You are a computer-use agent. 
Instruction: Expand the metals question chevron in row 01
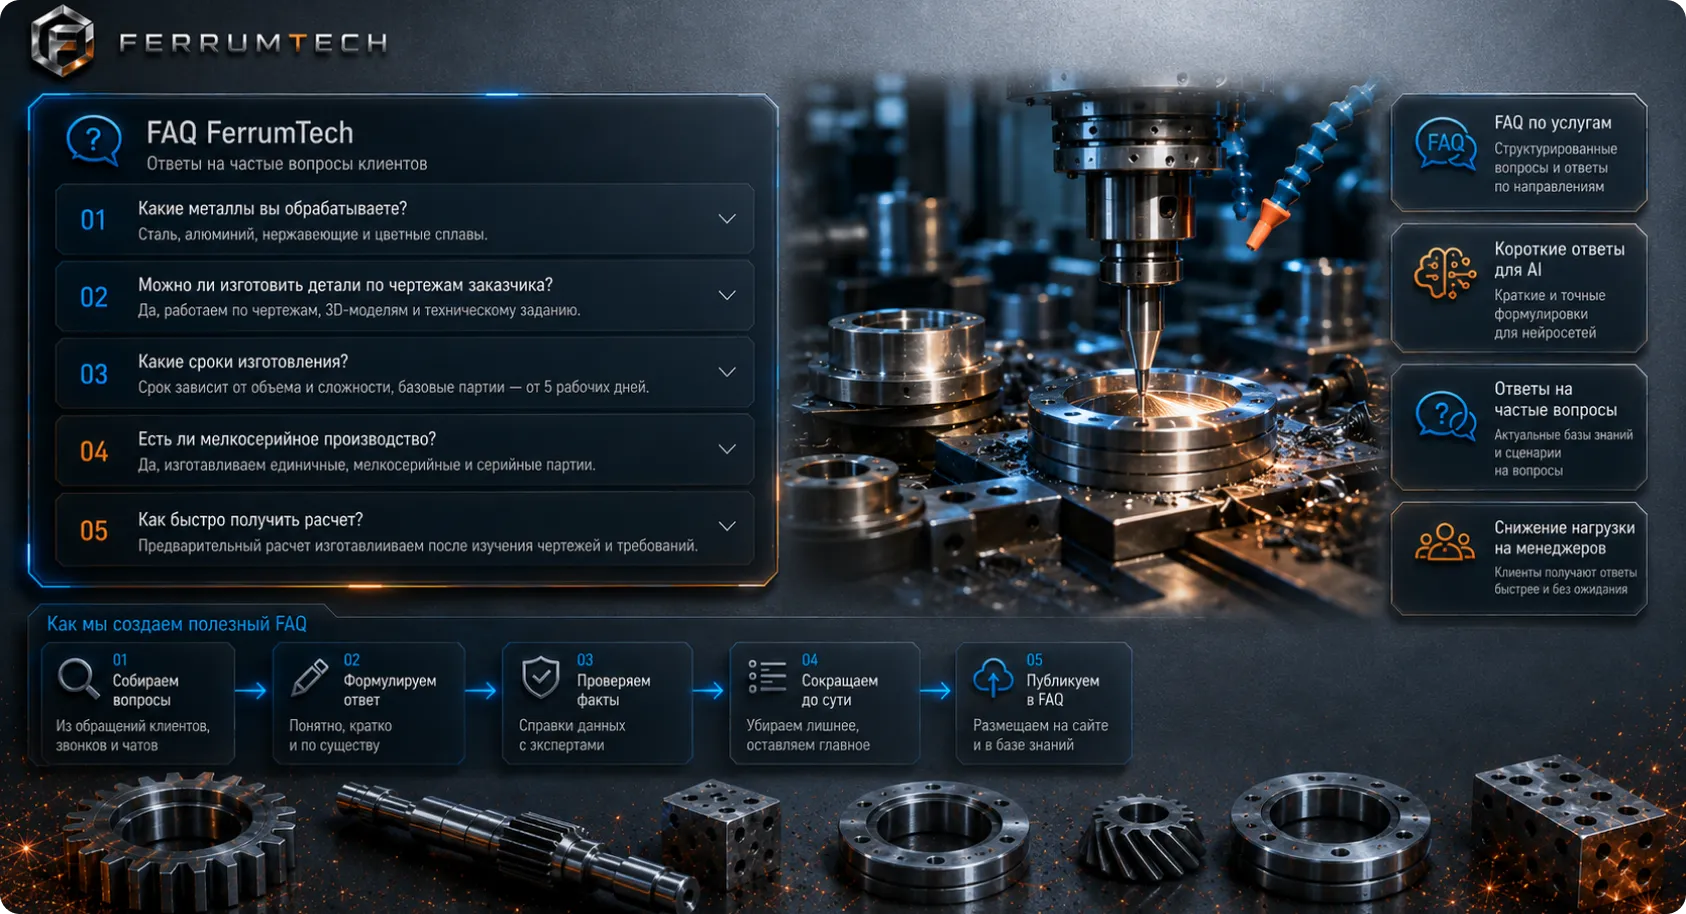pyautogui.click(x=727, y=219)
